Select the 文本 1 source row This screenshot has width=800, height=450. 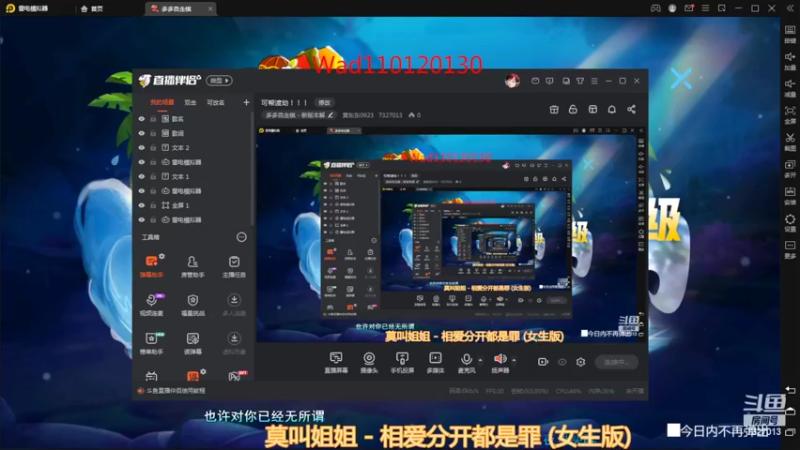click(194, 176)
